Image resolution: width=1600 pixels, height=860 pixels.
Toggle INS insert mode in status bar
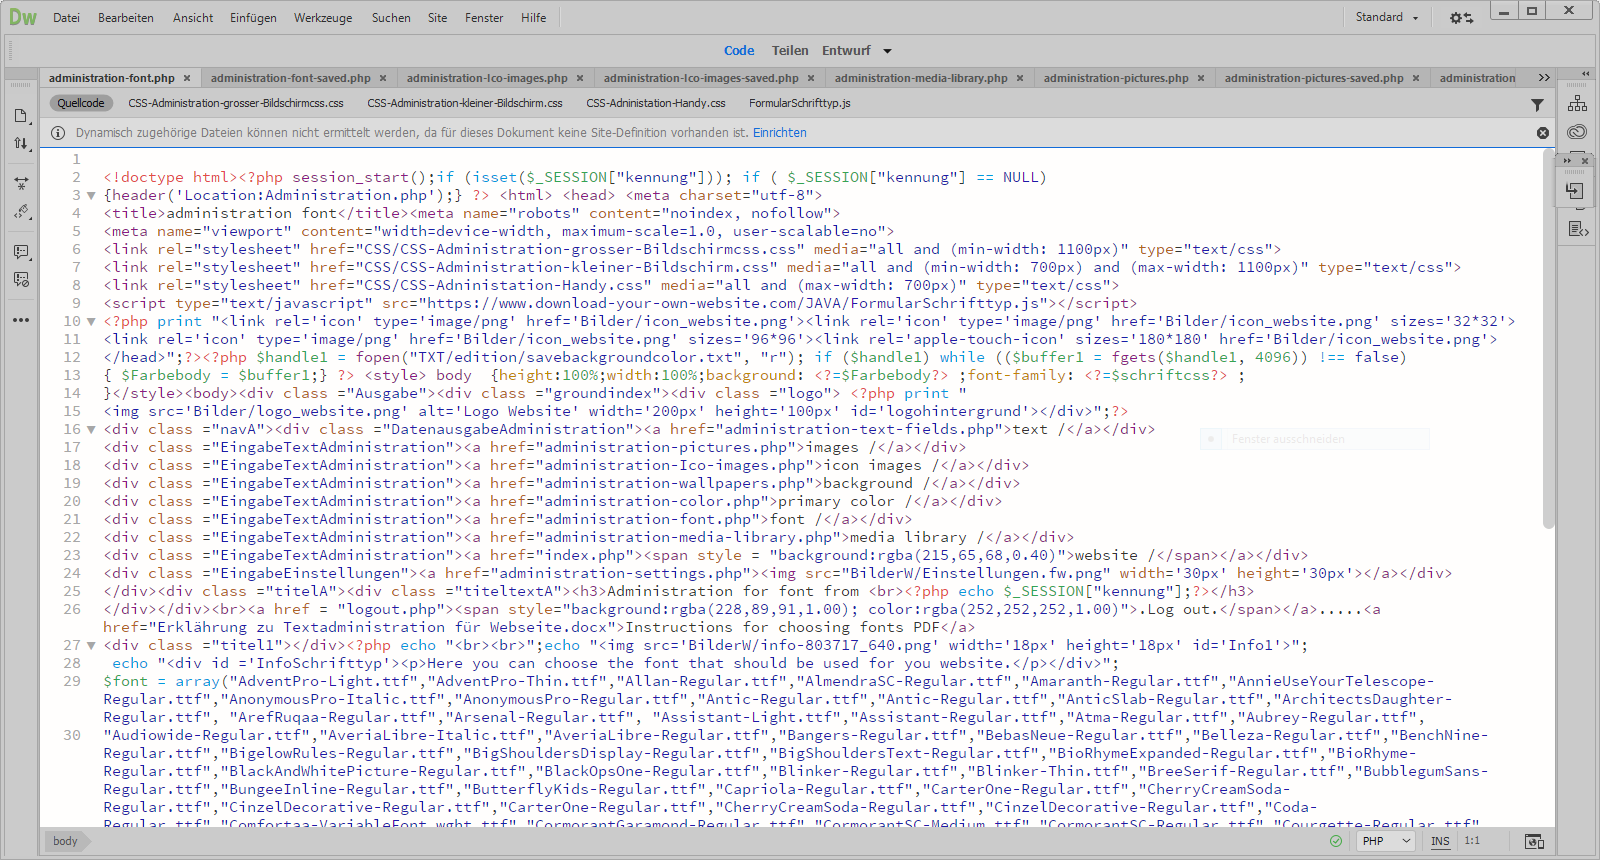[1440, 841]
